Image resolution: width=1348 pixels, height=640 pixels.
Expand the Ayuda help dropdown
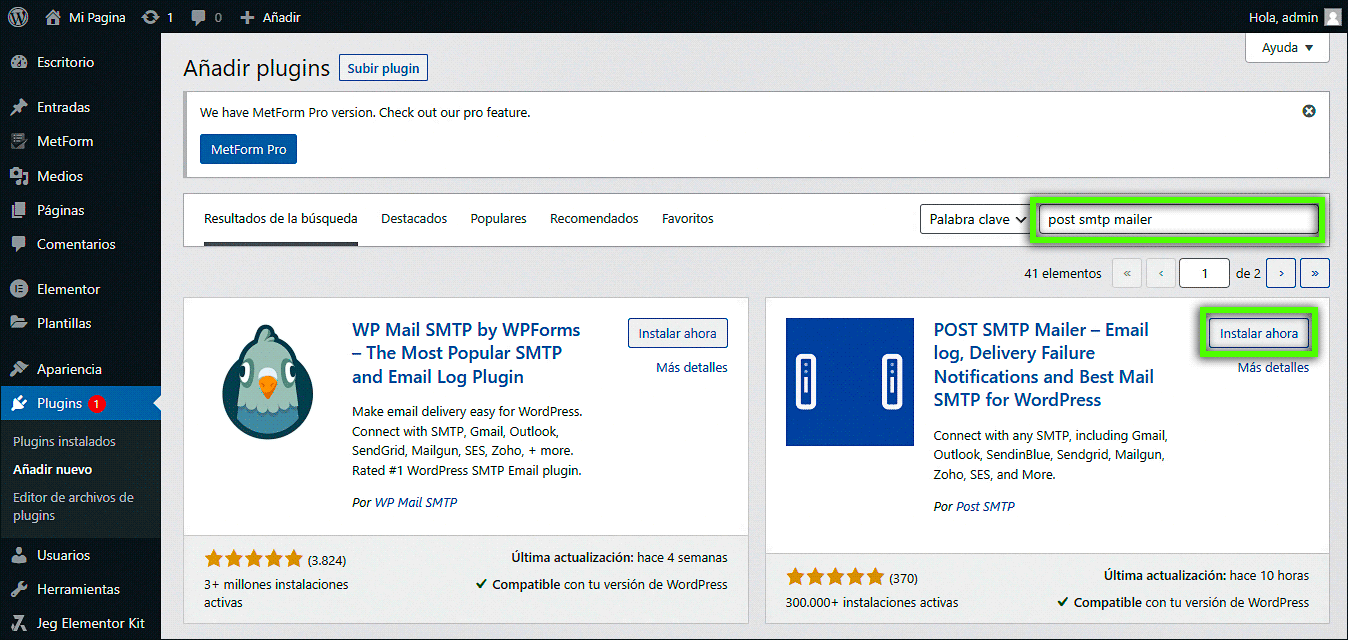[1287, 48]
